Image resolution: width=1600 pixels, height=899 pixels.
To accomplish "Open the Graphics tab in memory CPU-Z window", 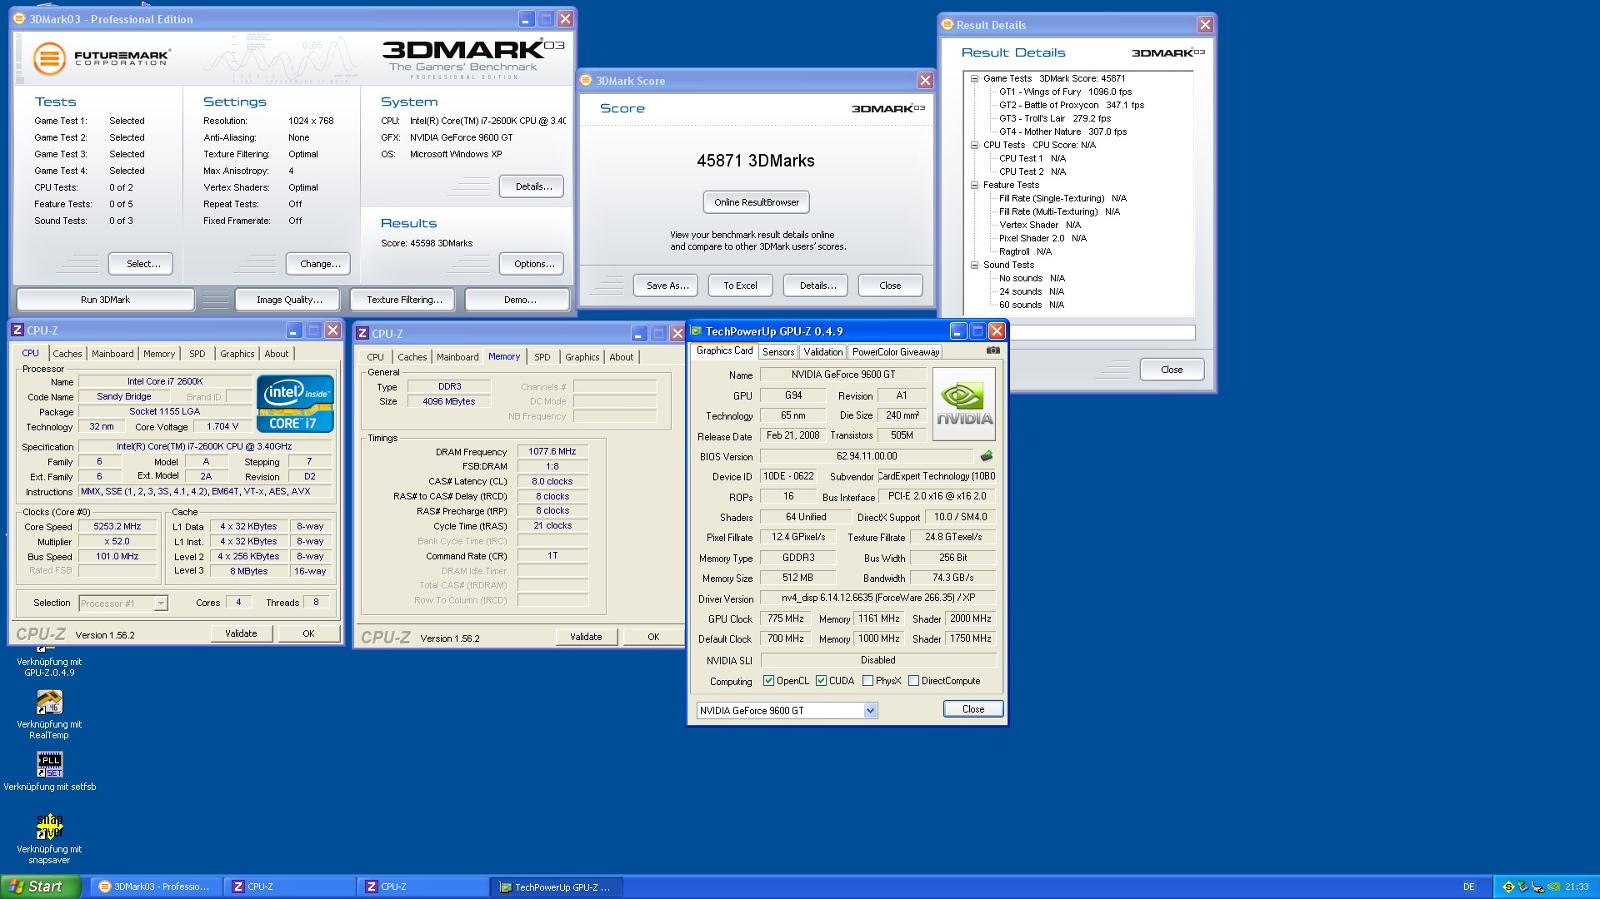I will point(582,357).
